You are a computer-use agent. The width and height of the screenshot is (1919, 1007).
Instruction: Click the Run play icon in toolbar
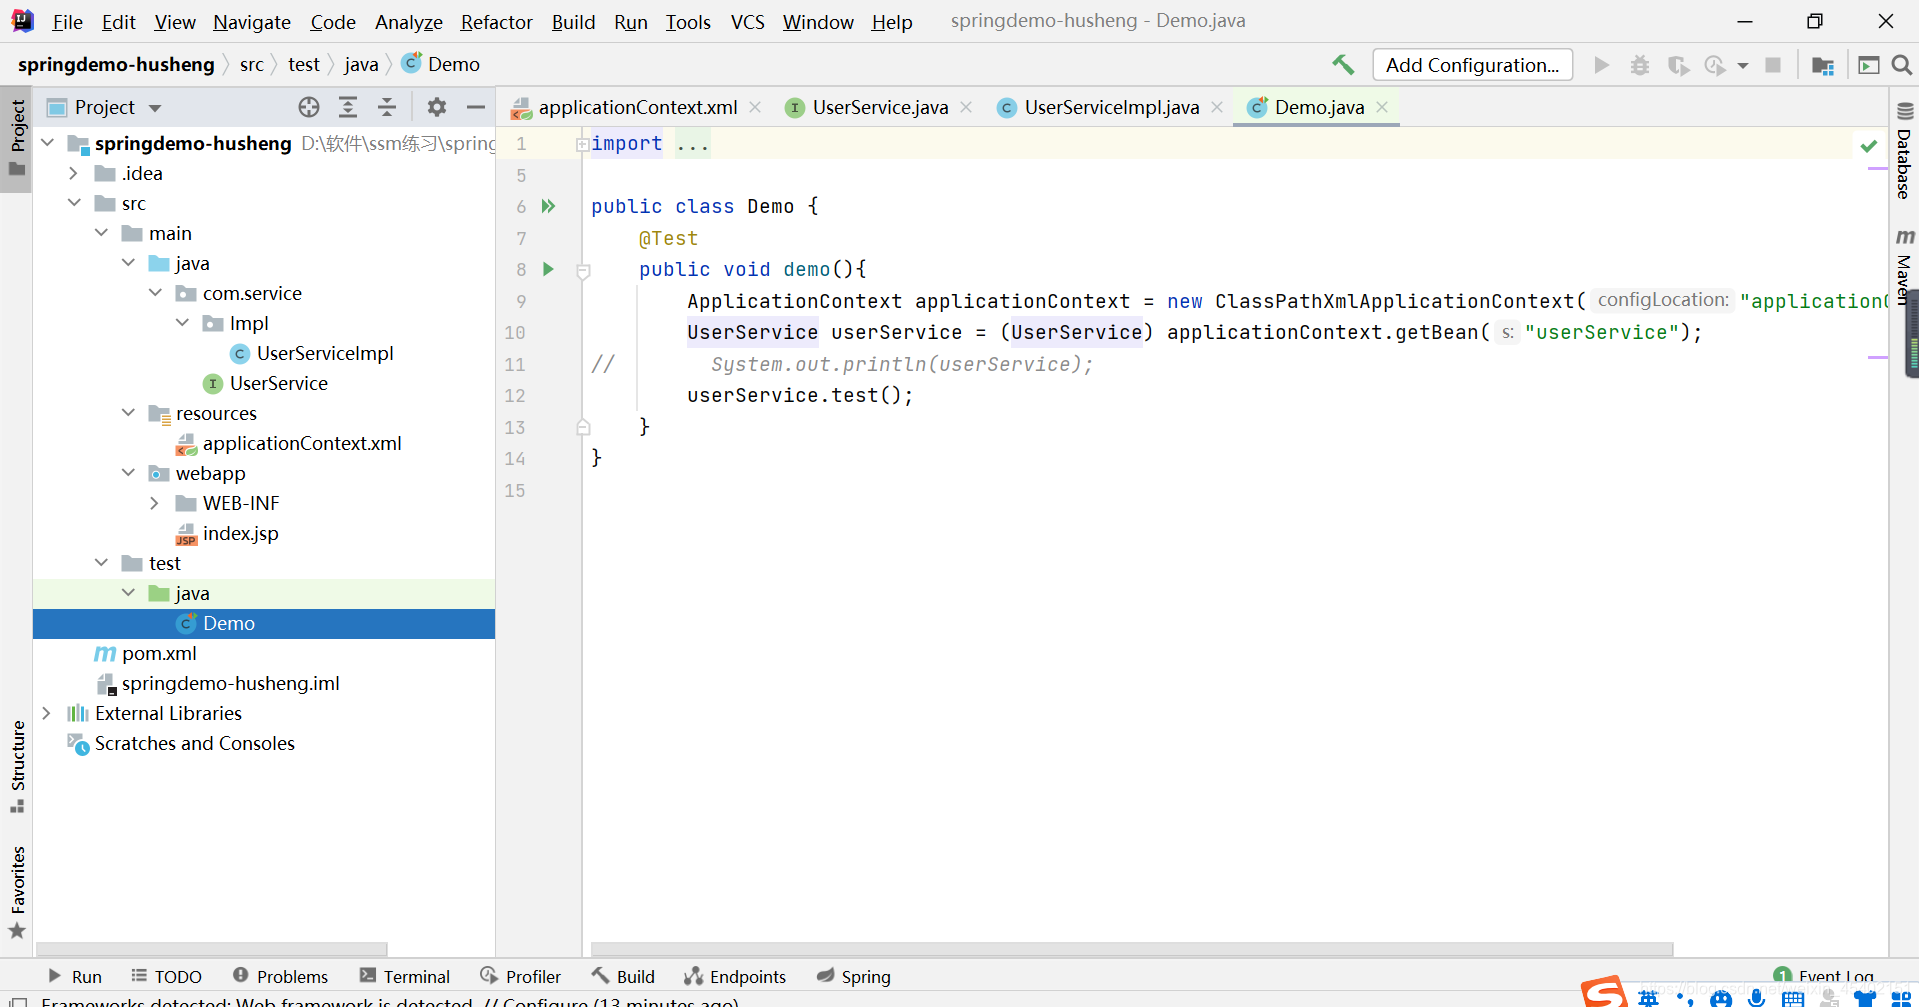(x=1602, y=65)
